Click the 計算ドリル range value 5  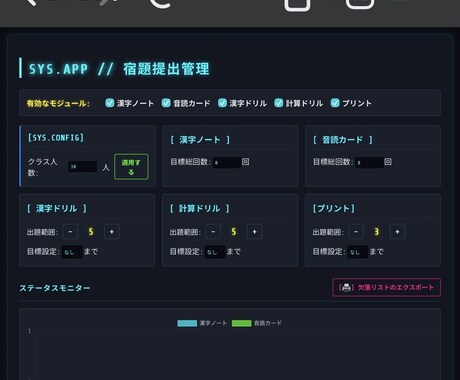pos(234,232)
